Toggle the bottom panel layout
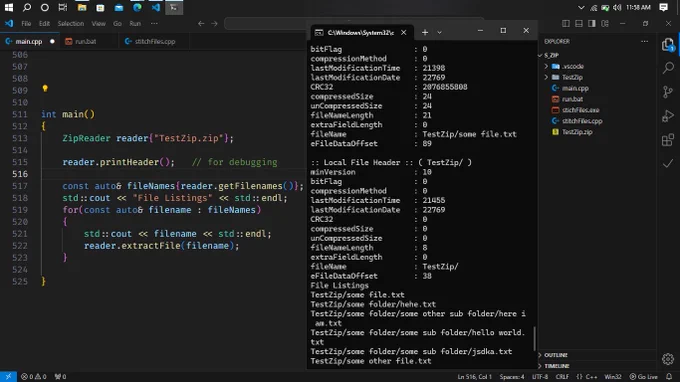680x382 pixels. click(x=579, y=23)
